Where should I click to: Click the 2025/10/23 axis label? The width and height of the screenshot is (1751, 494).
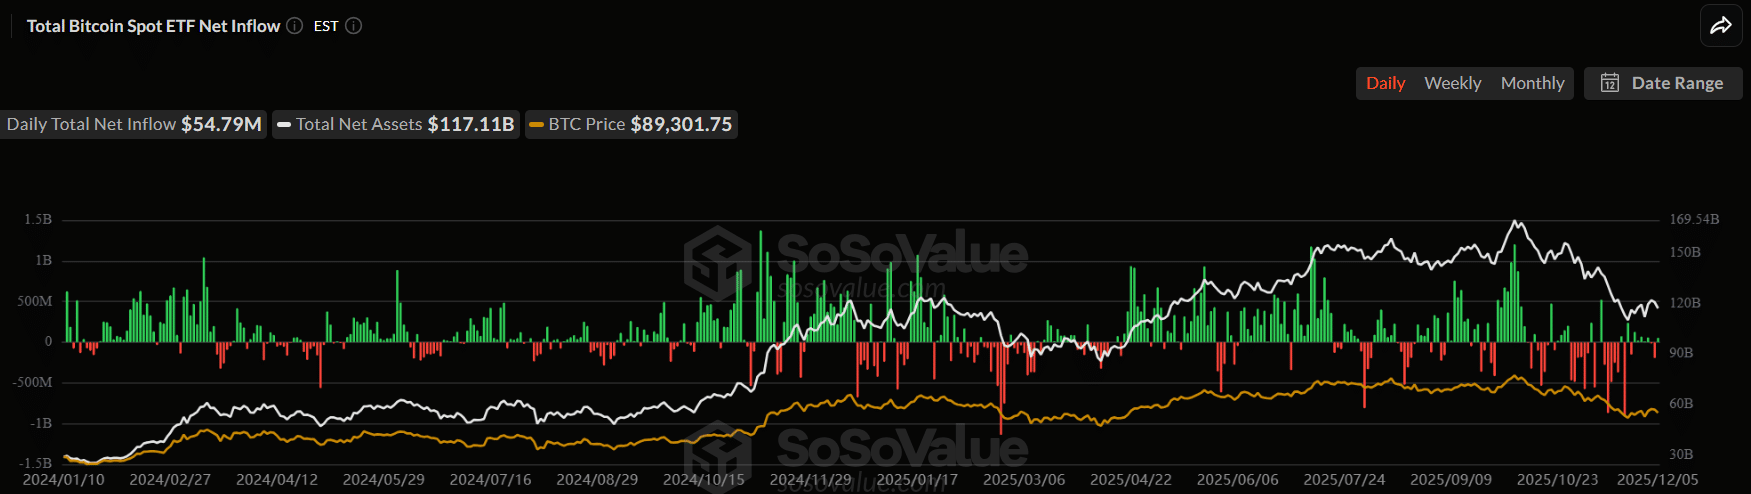pos(1558,480)
